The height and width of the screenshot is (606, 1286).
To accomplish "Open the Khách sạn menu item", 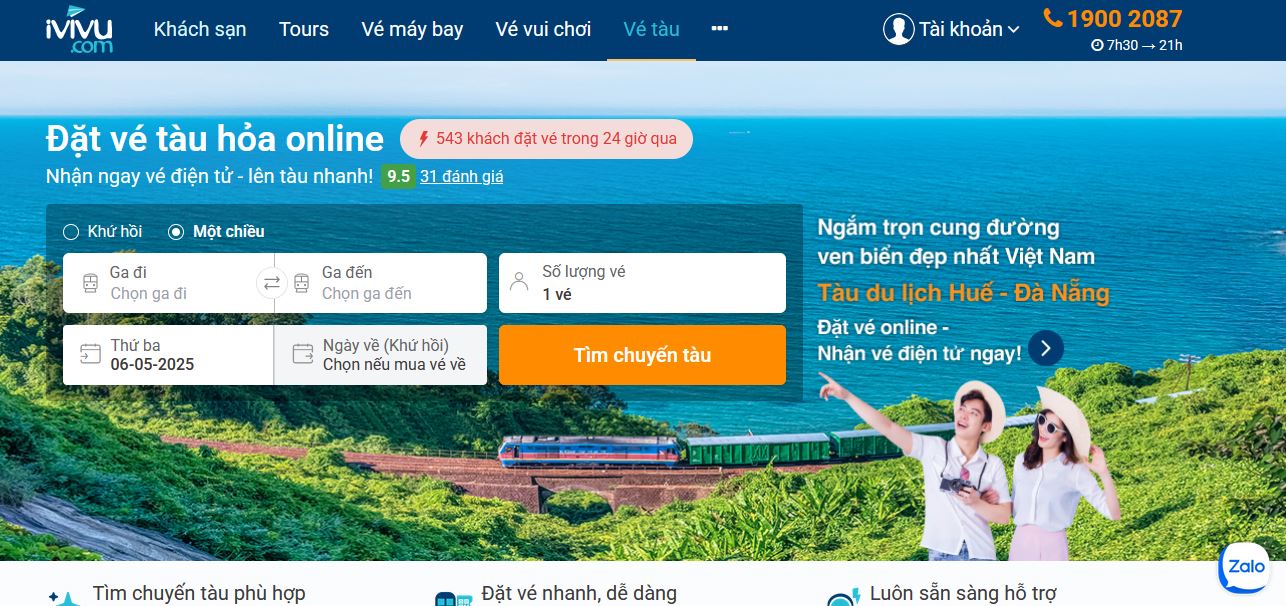I will point(200,29).
